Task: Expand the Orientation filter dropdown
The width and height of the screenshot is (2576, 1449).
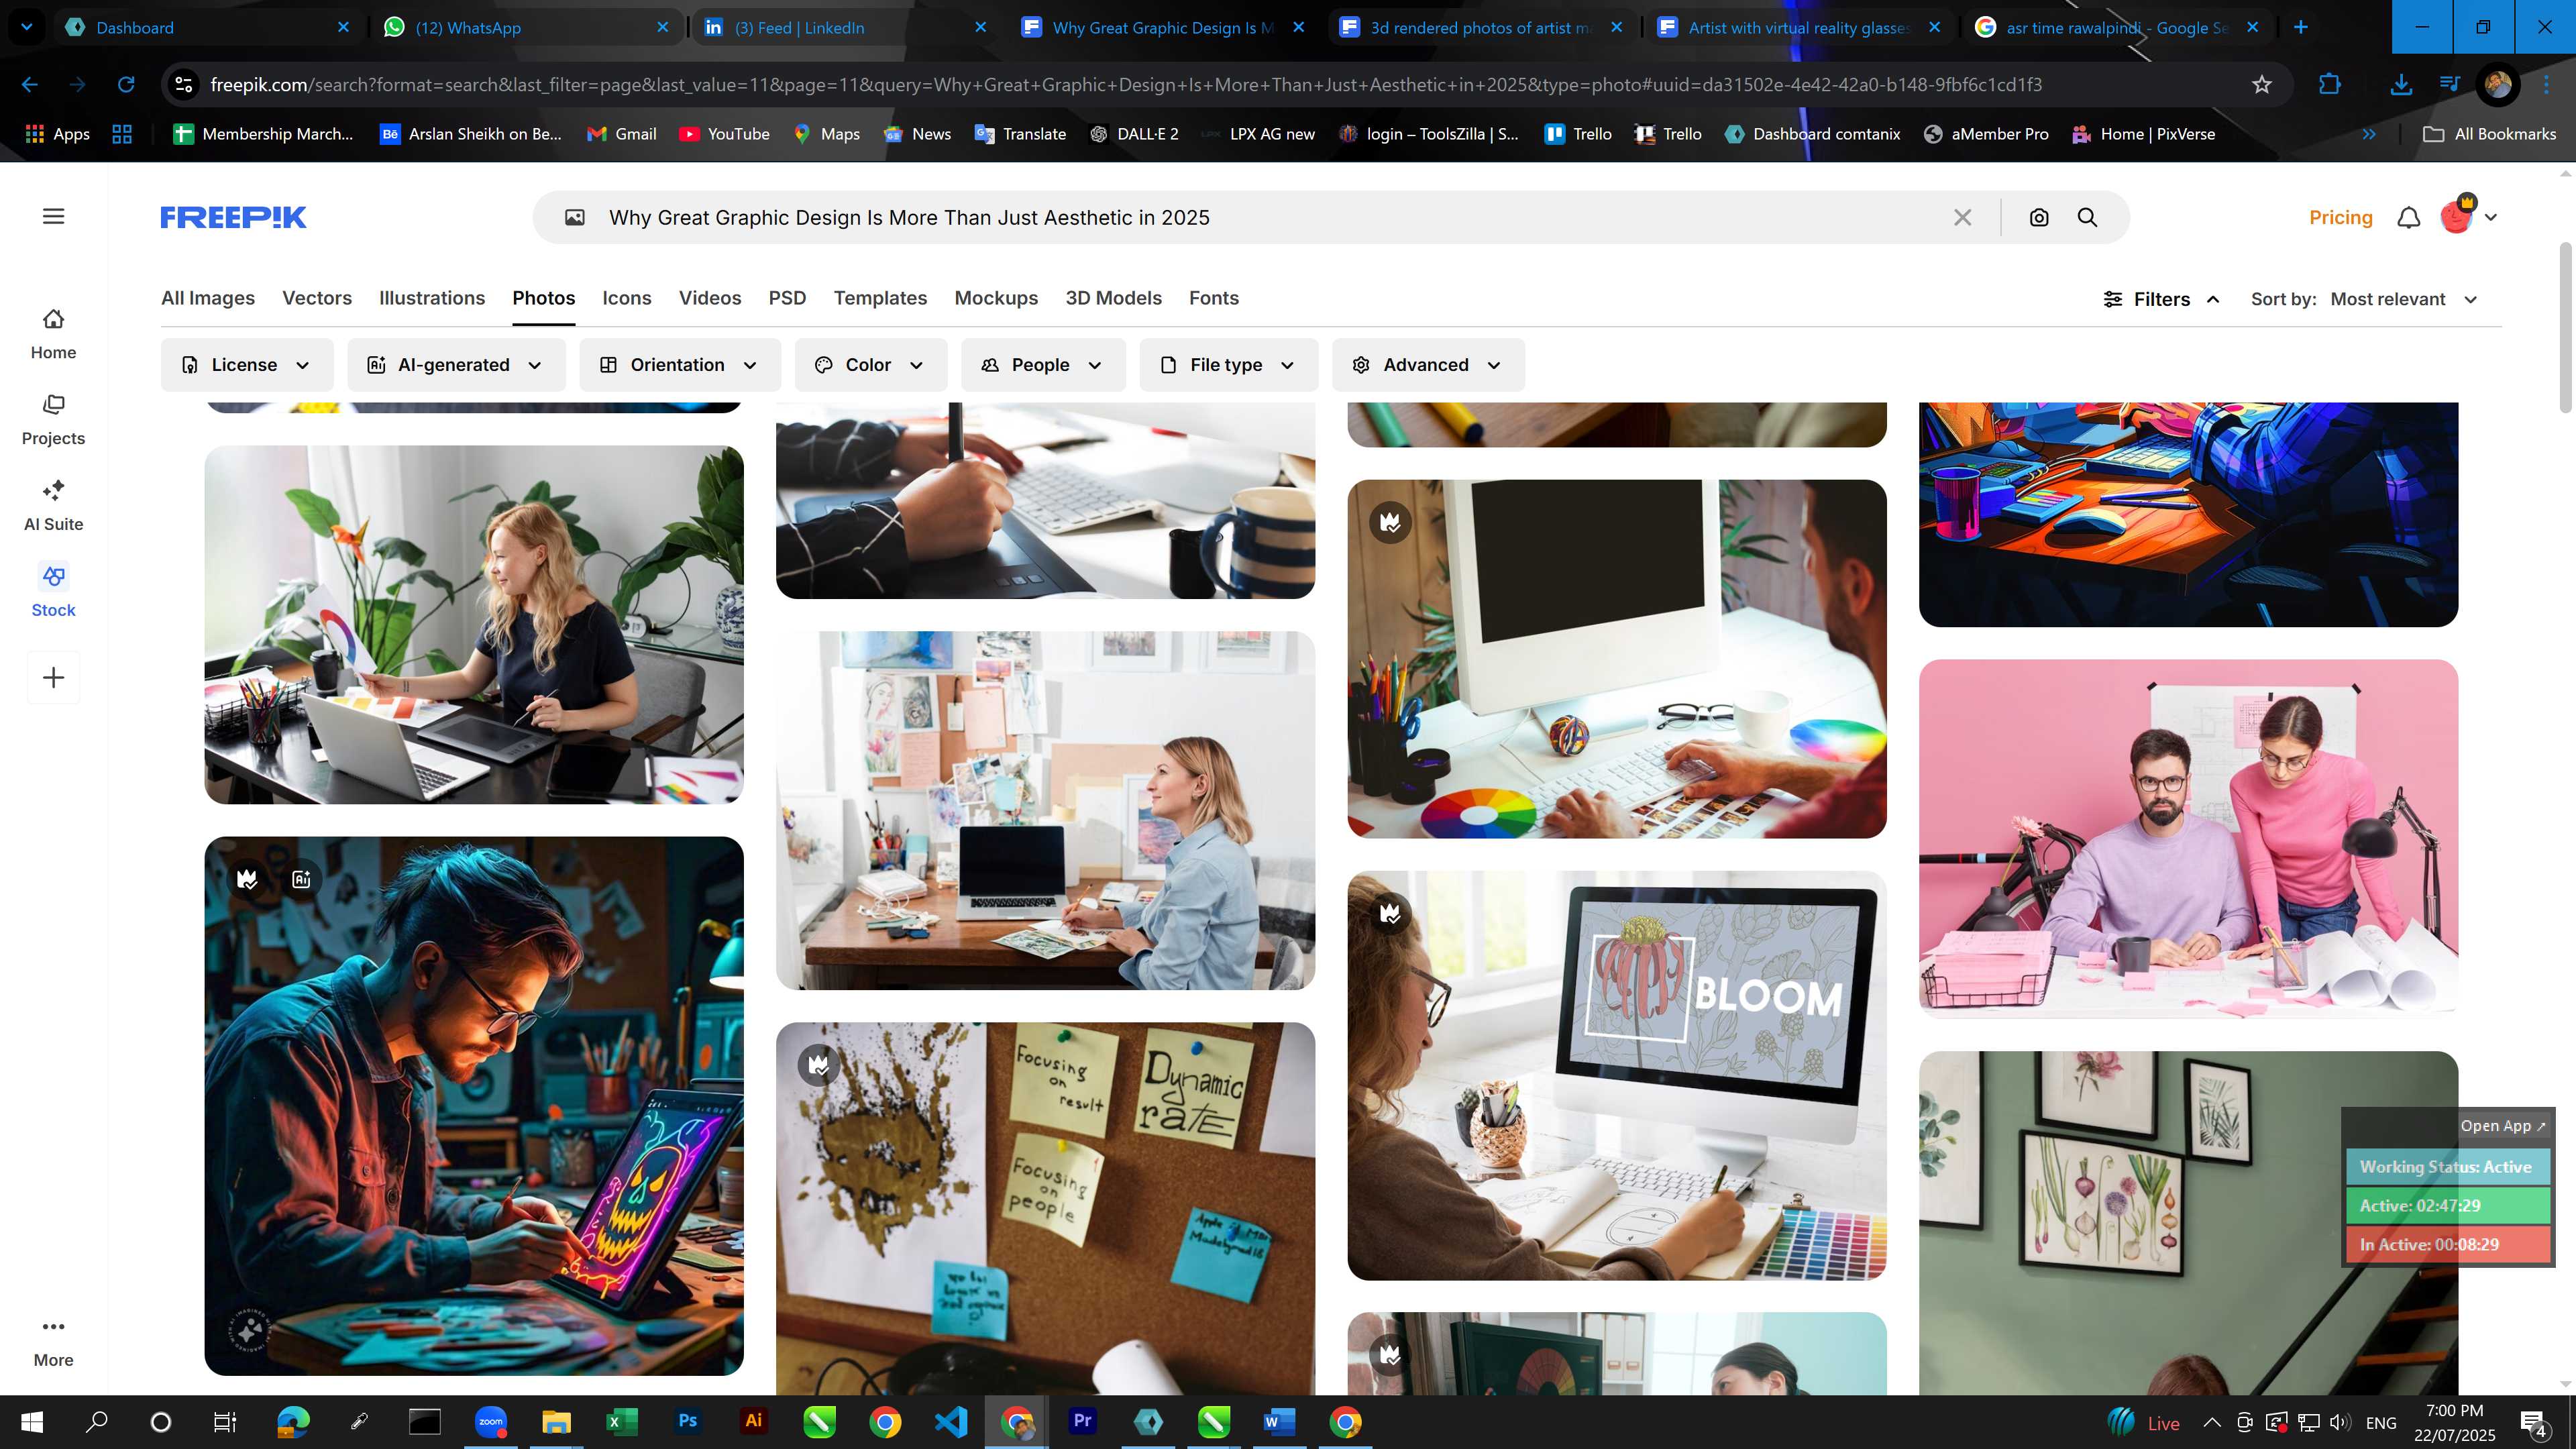Action: tap(680, 365)
